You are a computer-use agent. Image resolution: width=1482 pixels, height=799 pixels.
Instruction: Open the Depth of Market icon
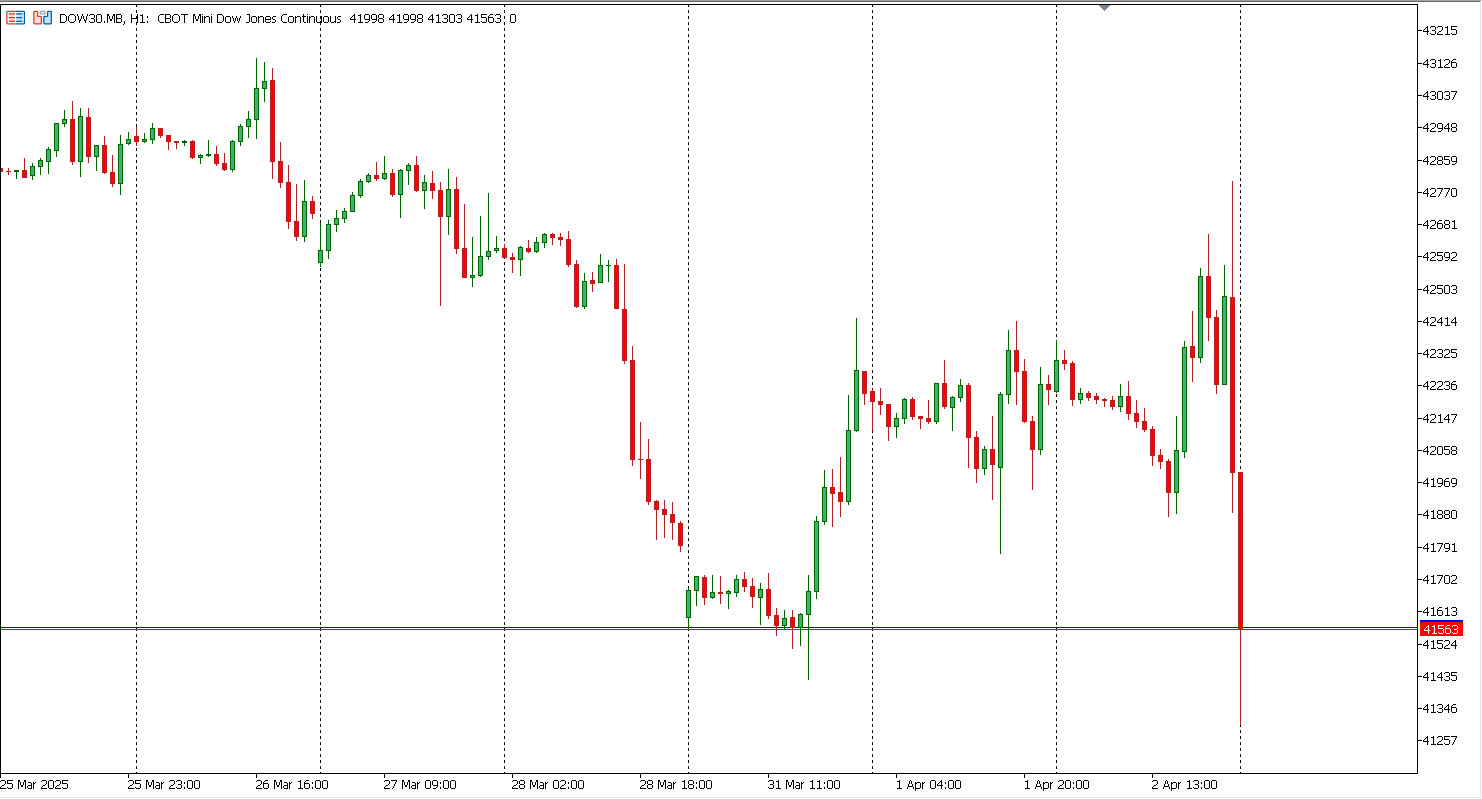pos(42,18)
